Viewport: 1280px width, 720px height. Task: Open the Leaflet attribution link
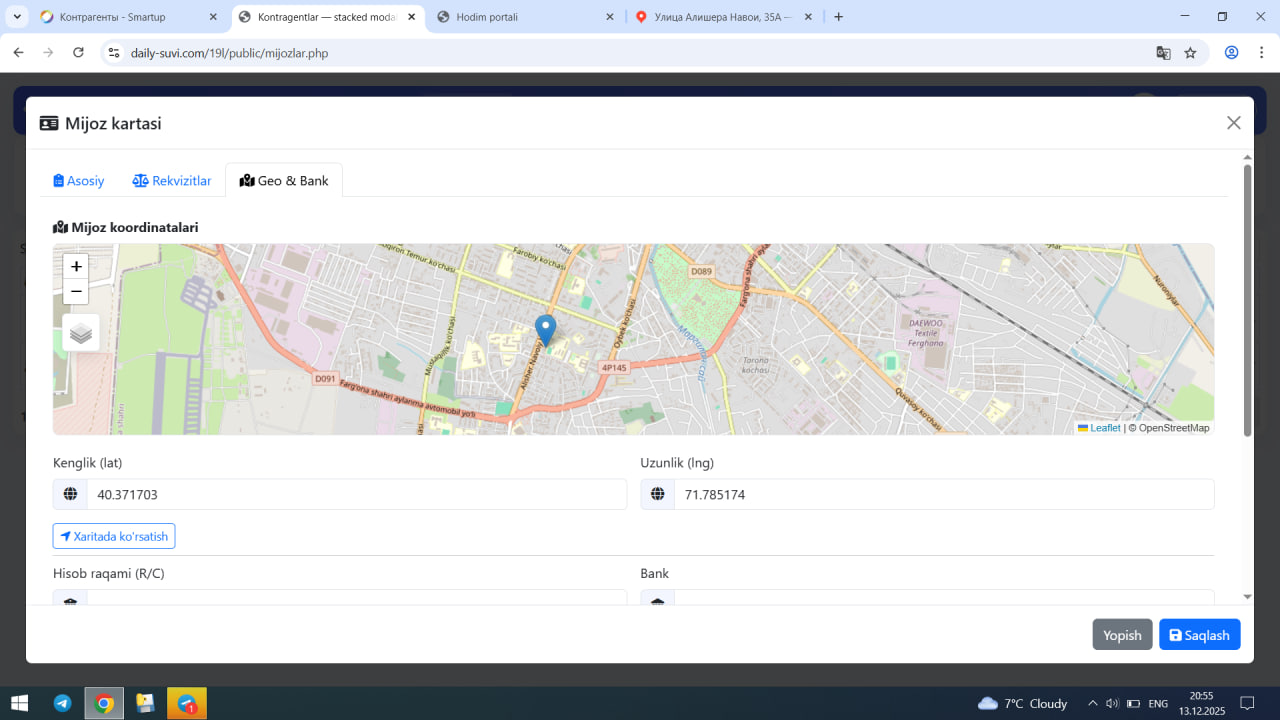coord(1104,428)
